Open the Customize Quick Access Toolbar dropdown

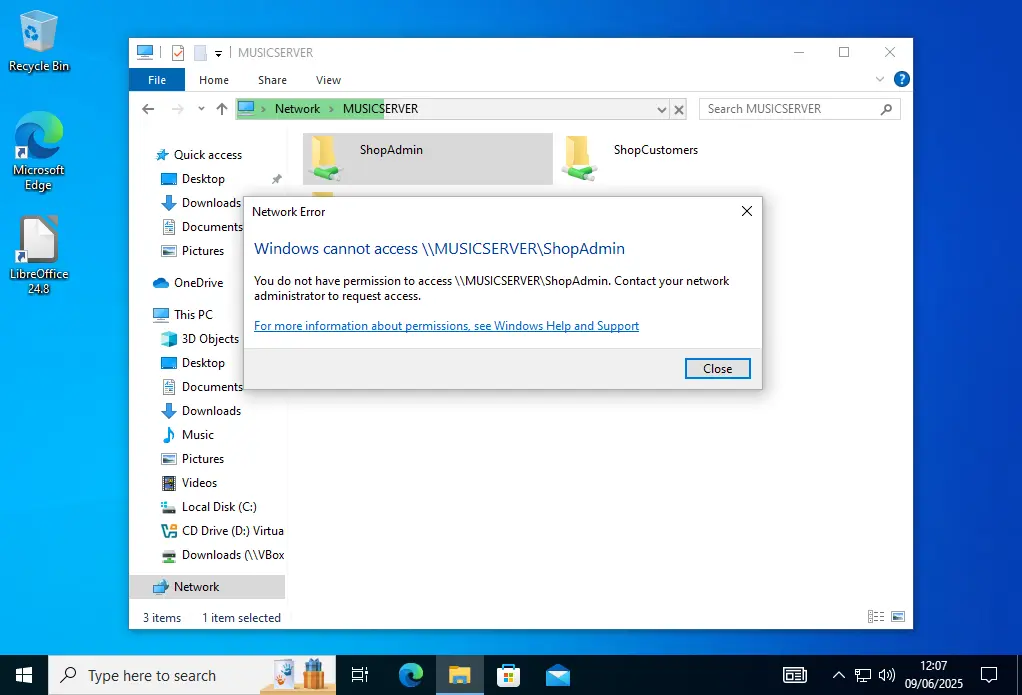pos(218,52)
